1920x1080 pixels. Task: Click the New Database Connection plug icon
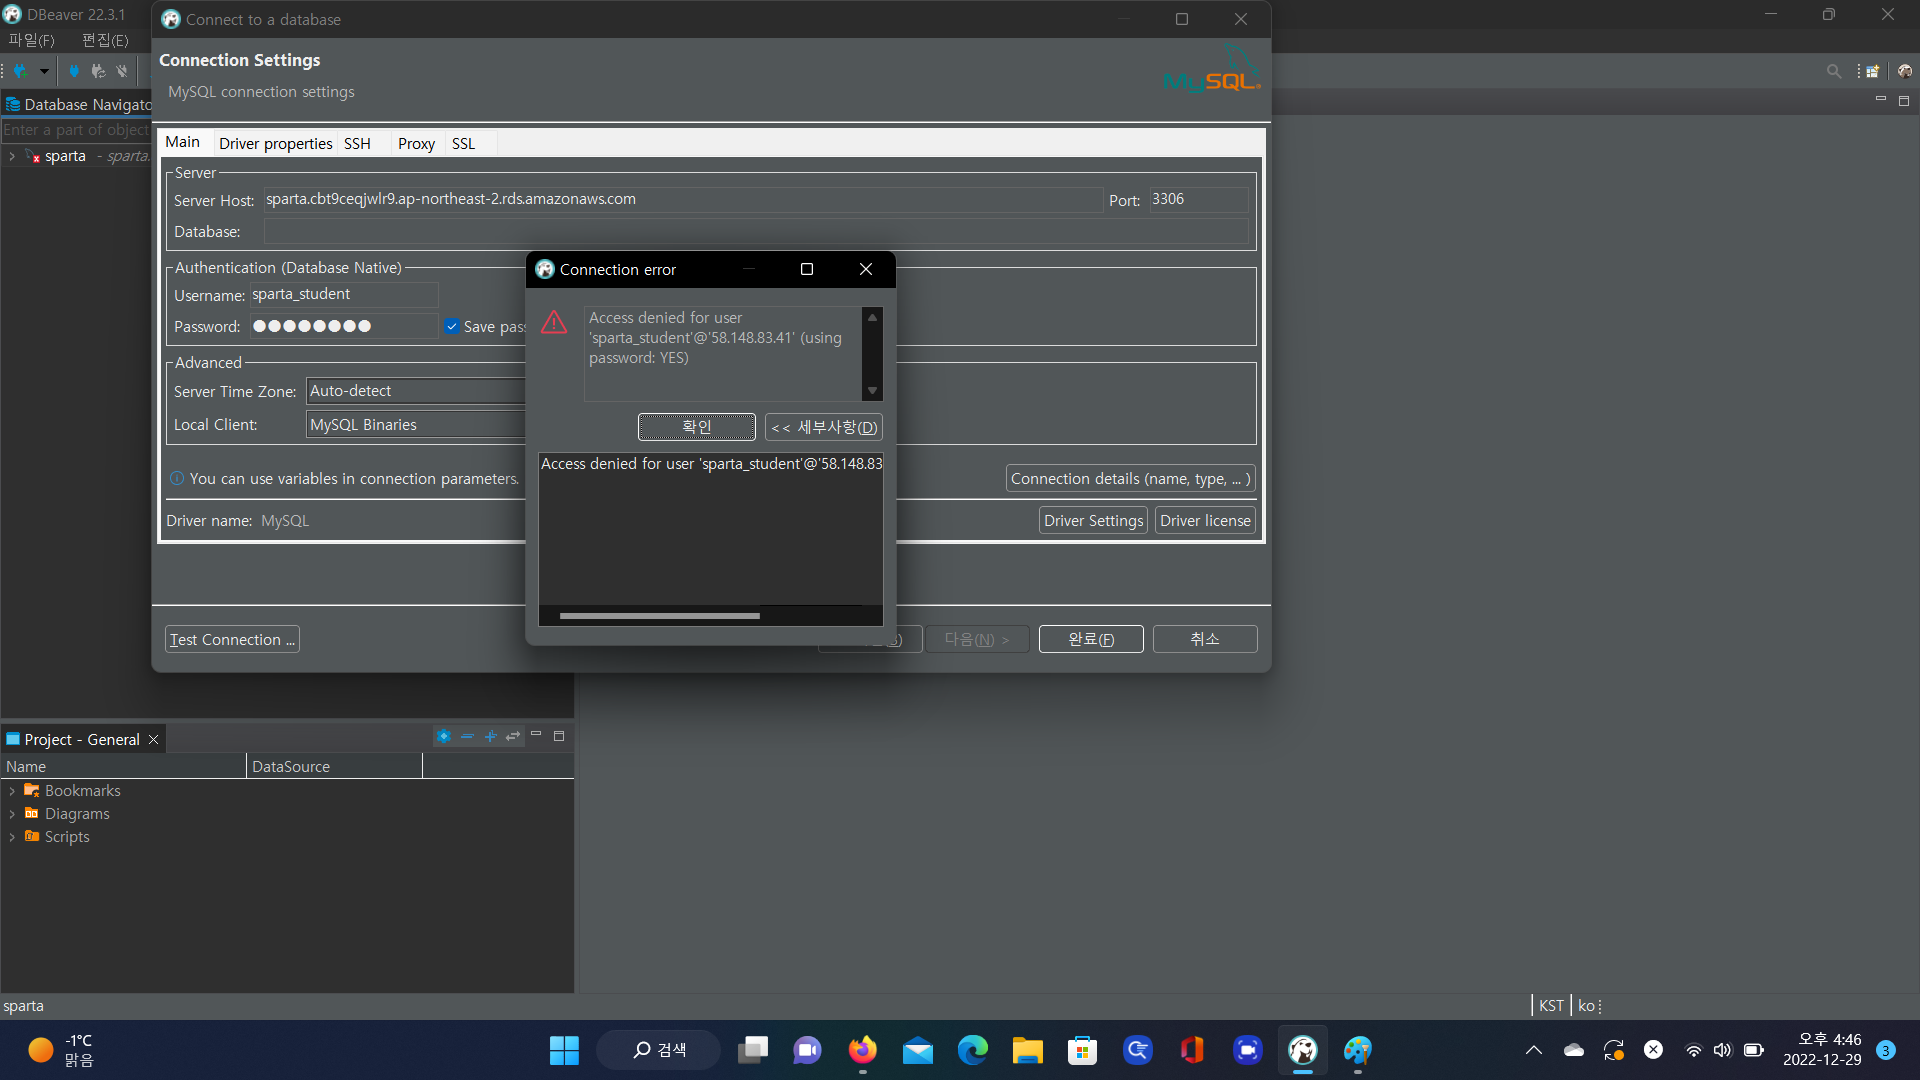20,71
